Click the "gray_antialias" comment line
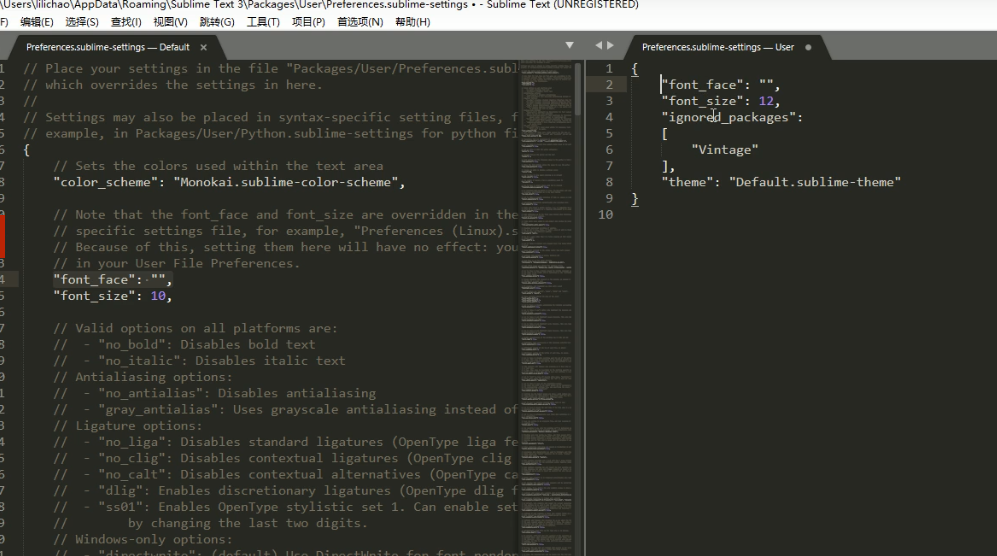Screen dimensions: 997x556 (285, 410)
